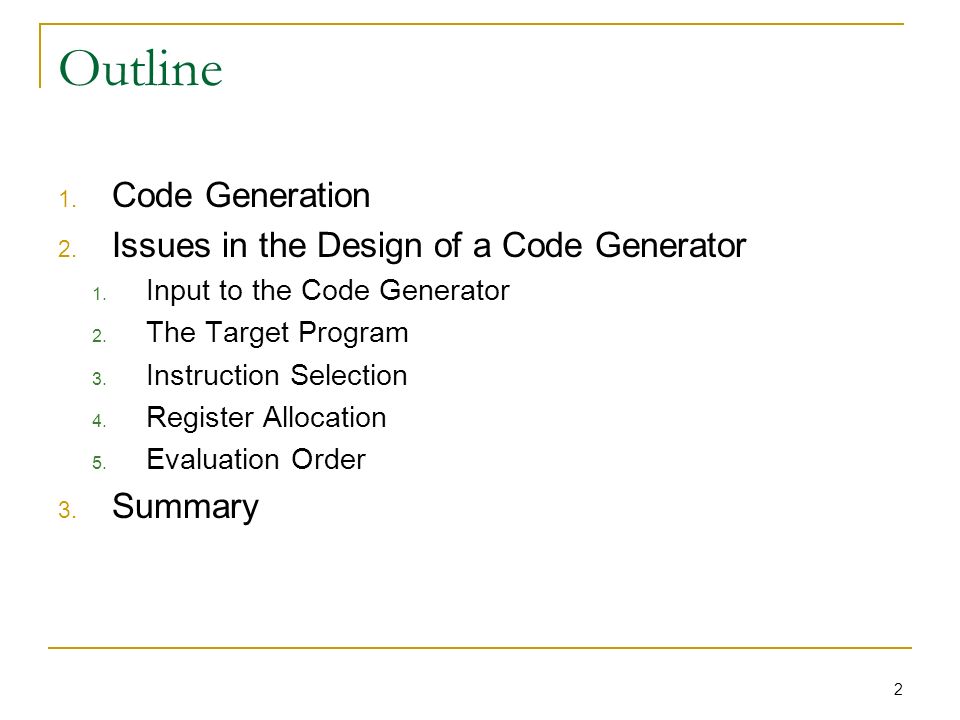Image resolution: width=960 pixels, height=720 pixels.
Task: Click the Register Allocation sub-item
Action: click(x=266, y=418)
